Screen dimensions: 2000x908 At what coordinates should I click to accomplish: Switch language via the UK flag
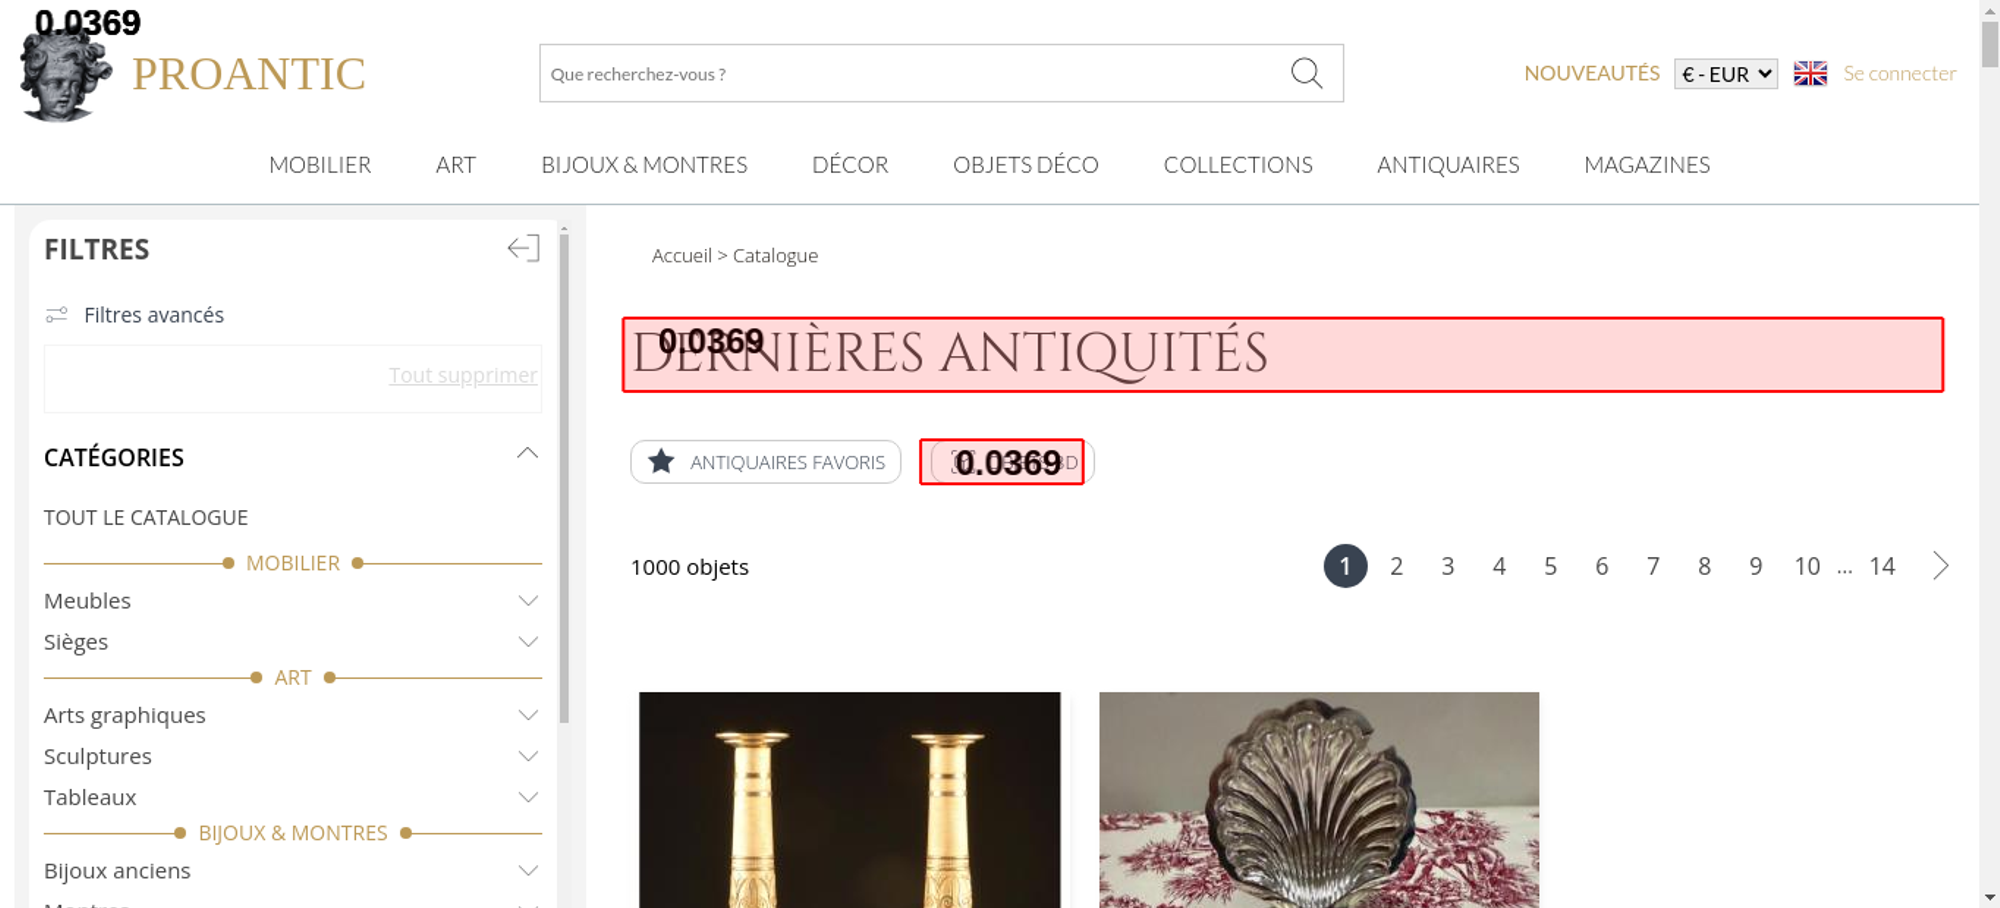click(1810, 73)
